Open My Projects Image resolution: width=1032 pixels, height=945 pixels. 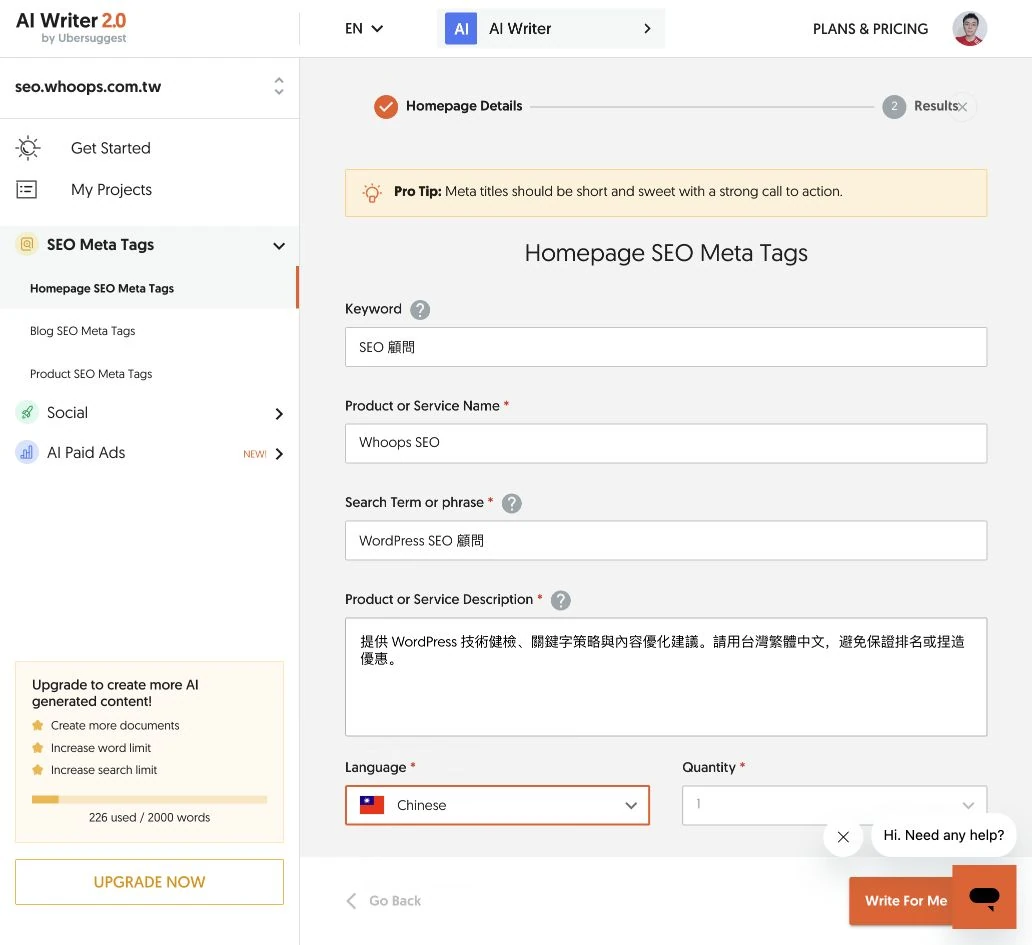(x=111, y=190)
